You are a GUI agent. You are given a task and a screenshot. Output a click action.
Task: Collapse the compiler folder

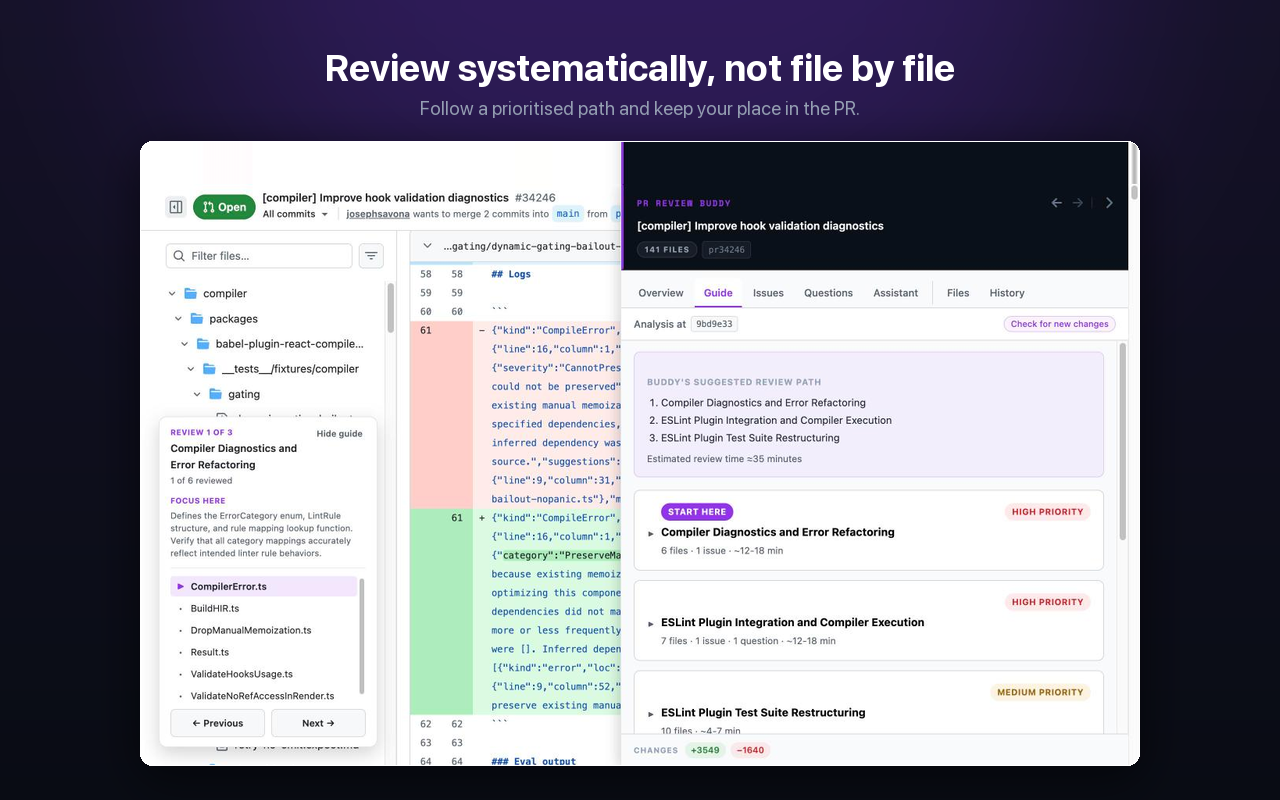pos(172,294)
